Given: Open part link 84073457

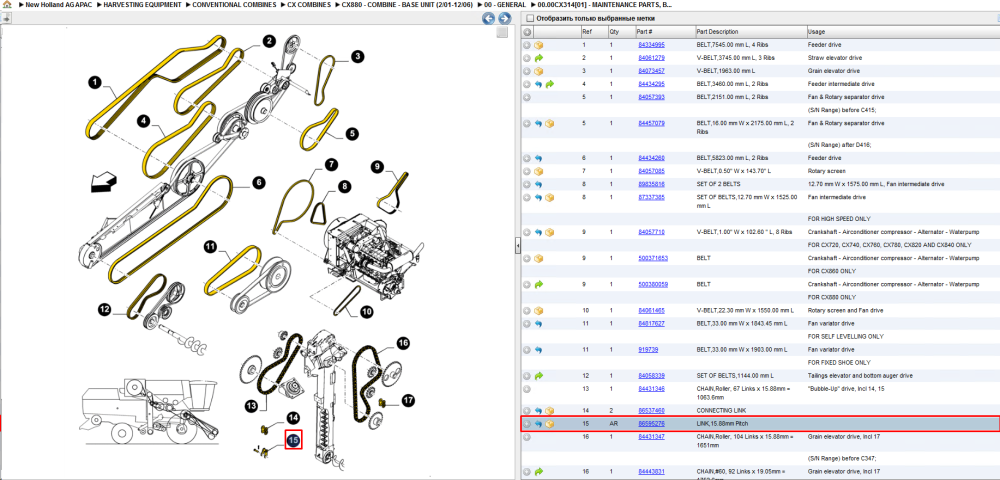Looking at the screenshot, I should tap(651, 71).
